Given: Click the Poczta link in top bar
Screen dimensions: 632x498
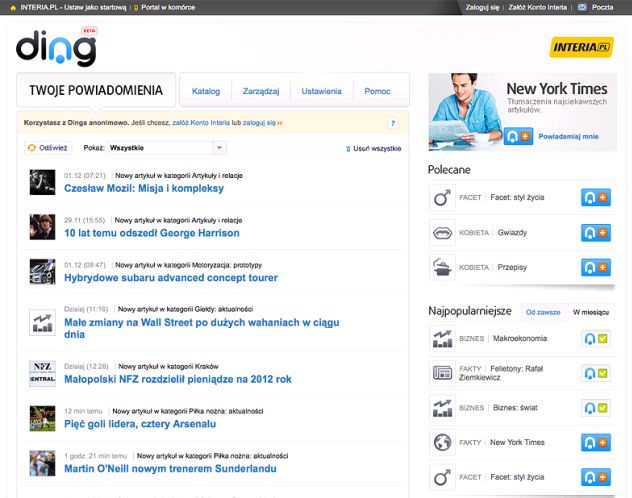Looking at the screenshot, I should pos(603,7).
